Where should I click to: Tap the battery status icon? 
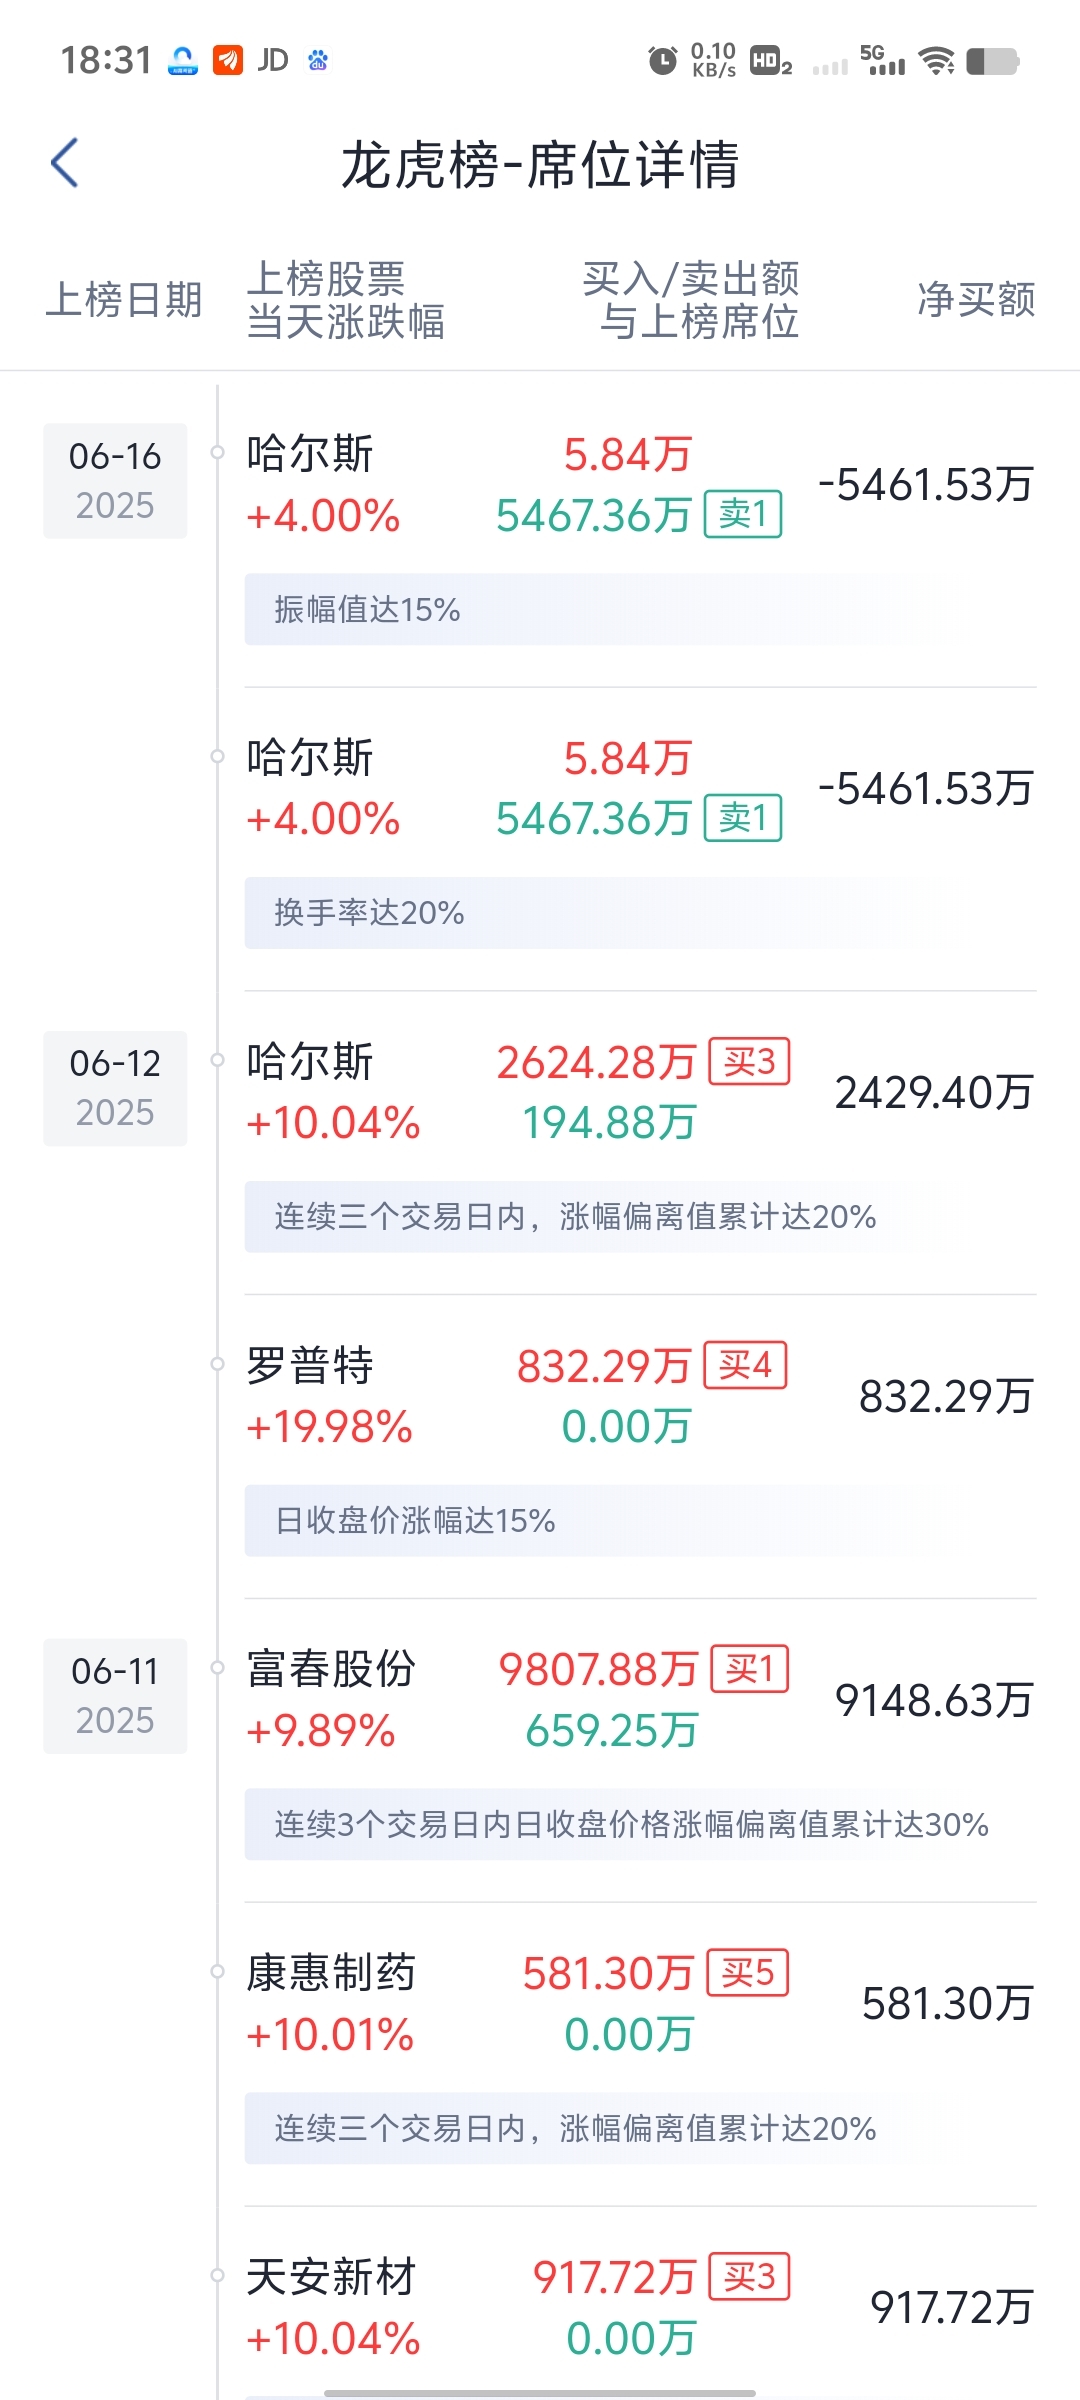(992, 61)
